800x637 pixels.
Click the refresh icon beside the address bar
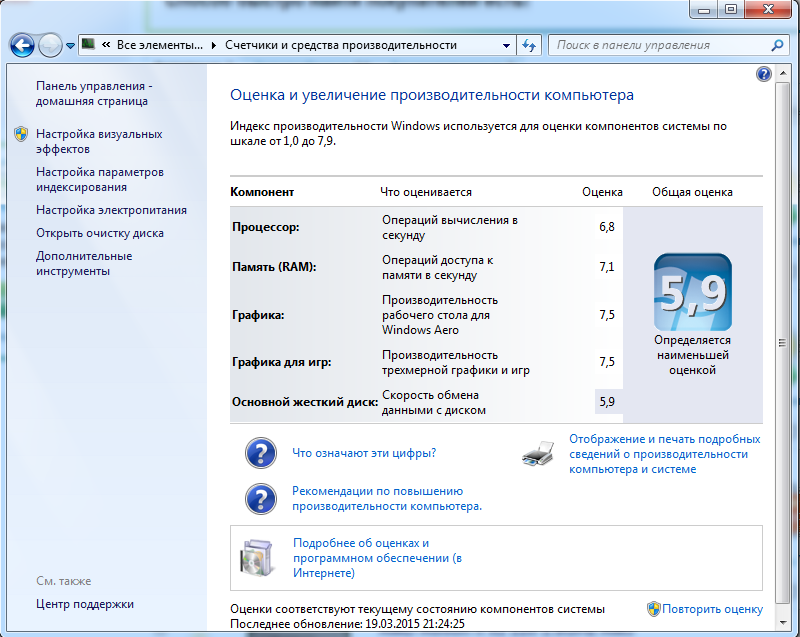[x=530, y=45]
